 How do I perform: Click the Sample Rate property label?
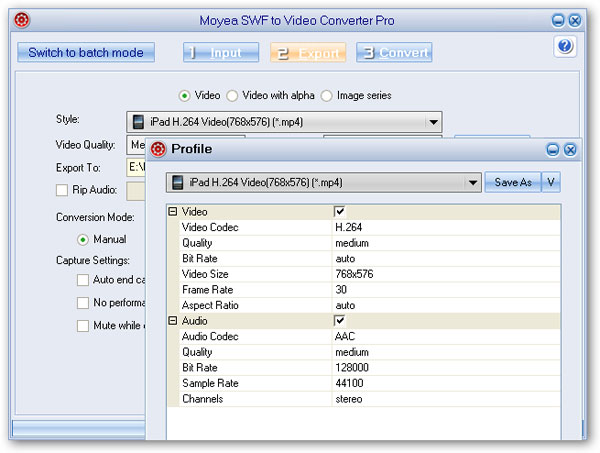tap(210, 383)
